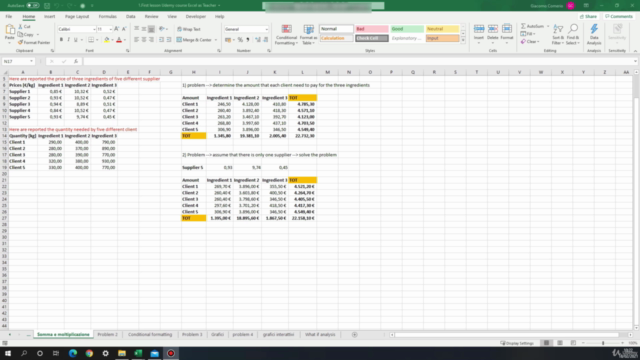Switch to Page Break Preview in status bar
Viewport: 640px width, 360px height.
point(573,343)
